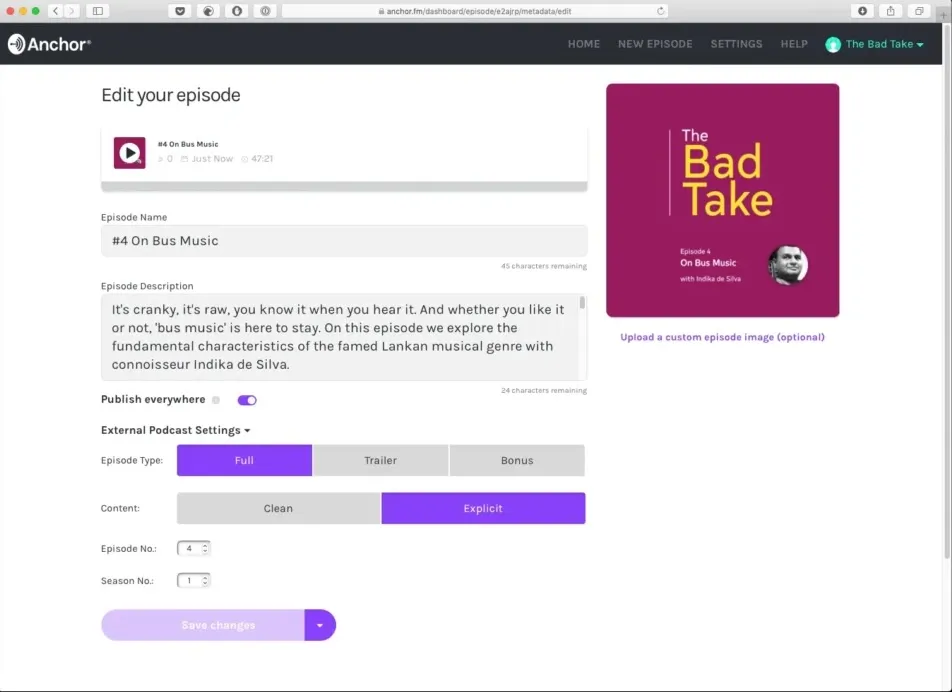The height and width of the screenshot is (692, 952).
Task: Open SETTINGS in navigation
Action: point(736,44)
